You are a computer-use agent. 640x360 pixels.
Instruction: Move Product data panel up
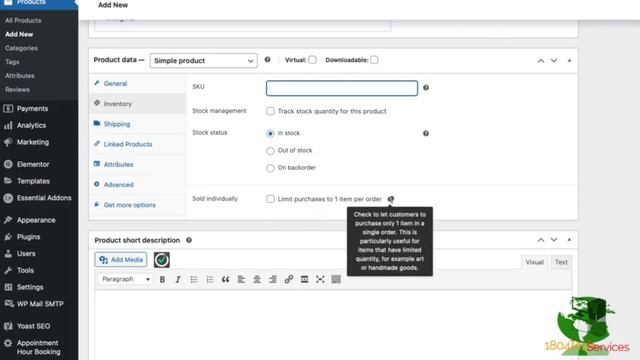tap(541, 60)
